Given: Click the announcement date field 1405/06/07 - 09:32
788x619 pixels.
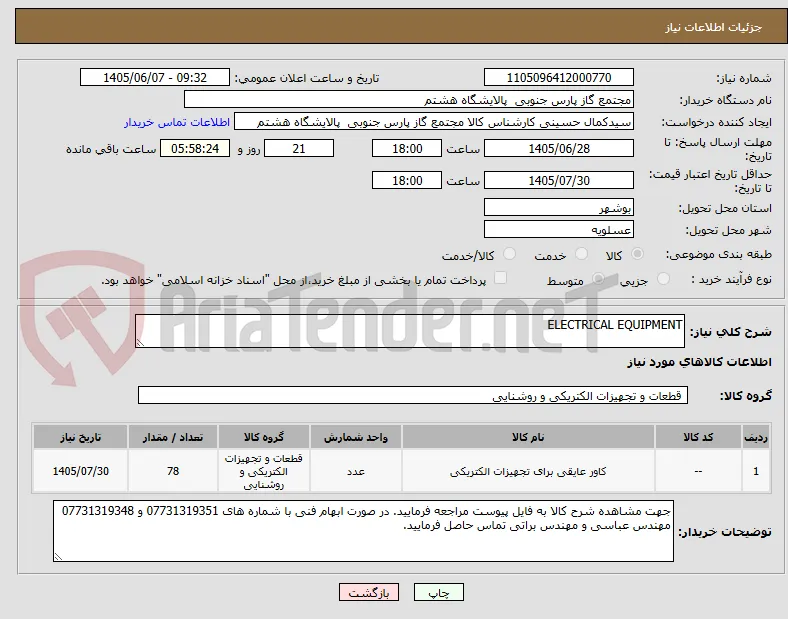Looking at the screenshot, I should click(155, 77).
